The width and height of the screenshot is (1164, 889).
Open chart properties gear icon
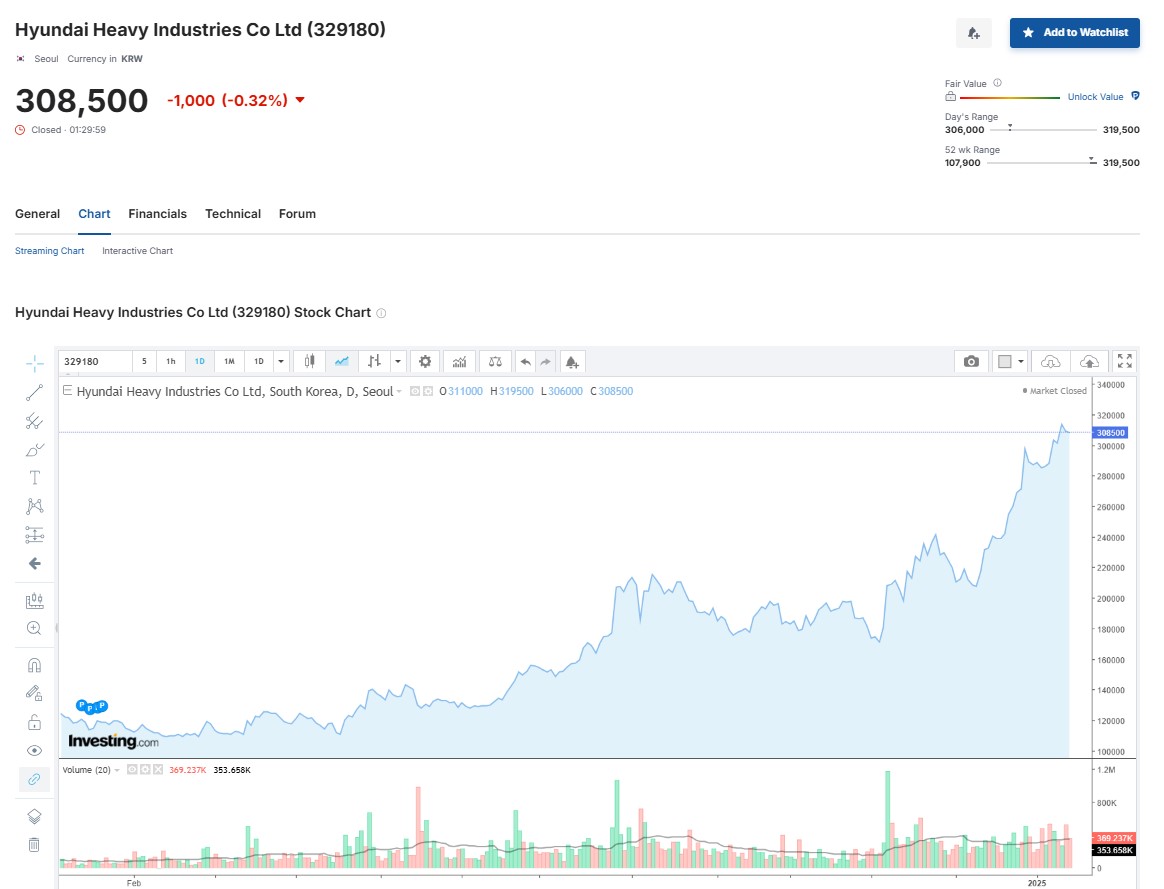pos(425,361)
